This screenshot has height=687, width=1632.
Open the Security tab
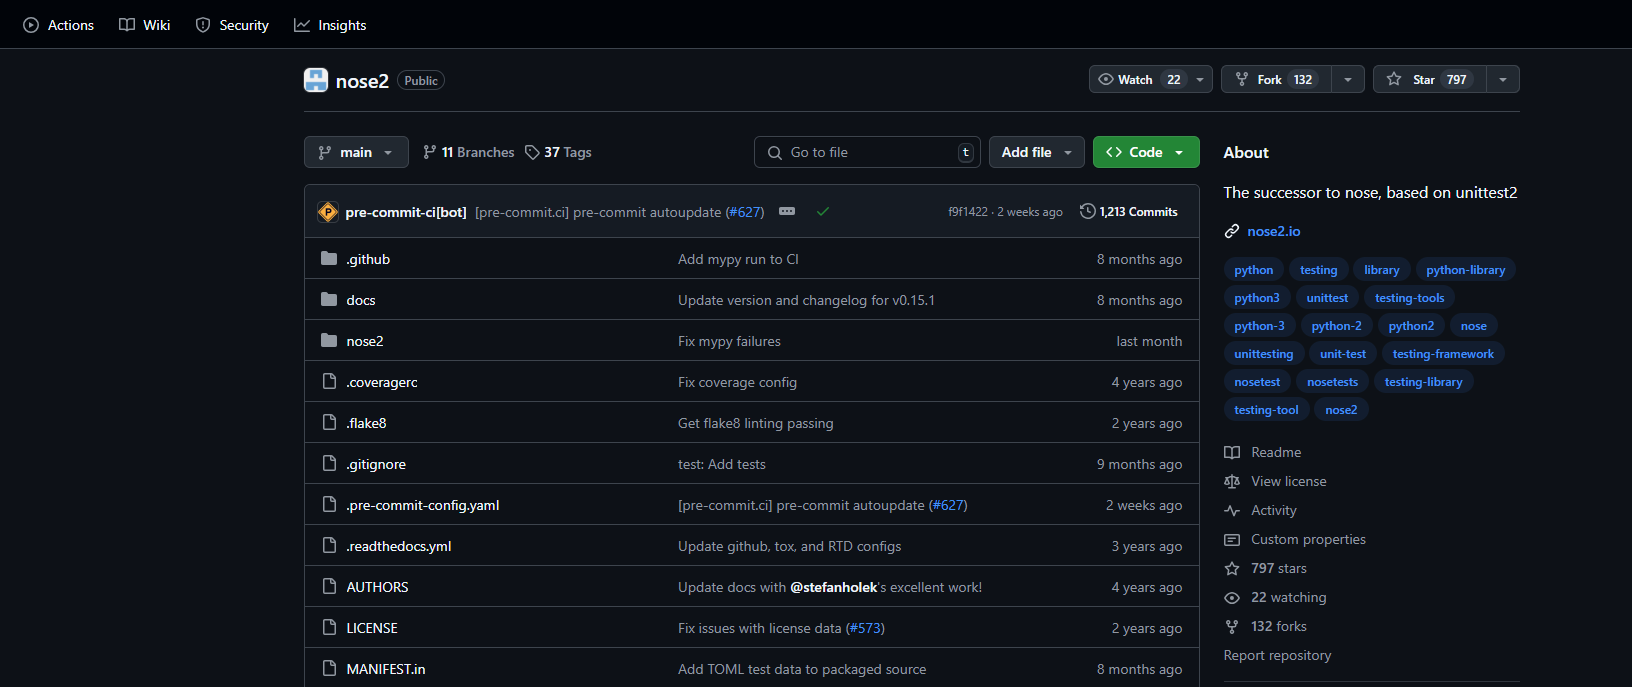232,25
